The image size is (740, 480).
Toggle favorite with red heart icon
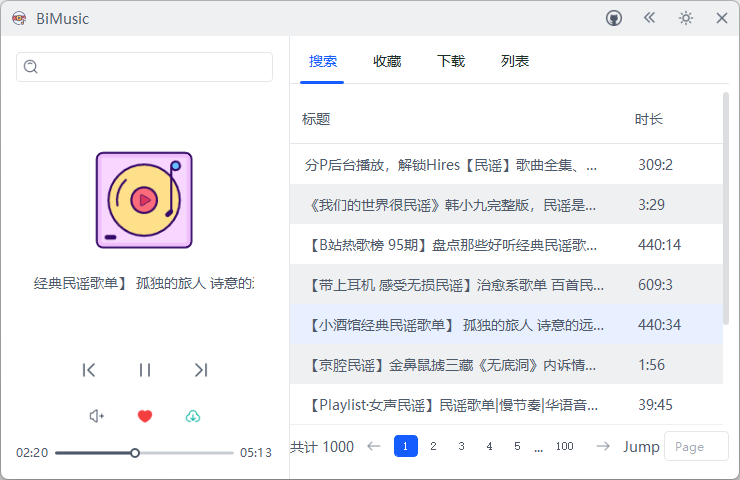click(145, 416)
